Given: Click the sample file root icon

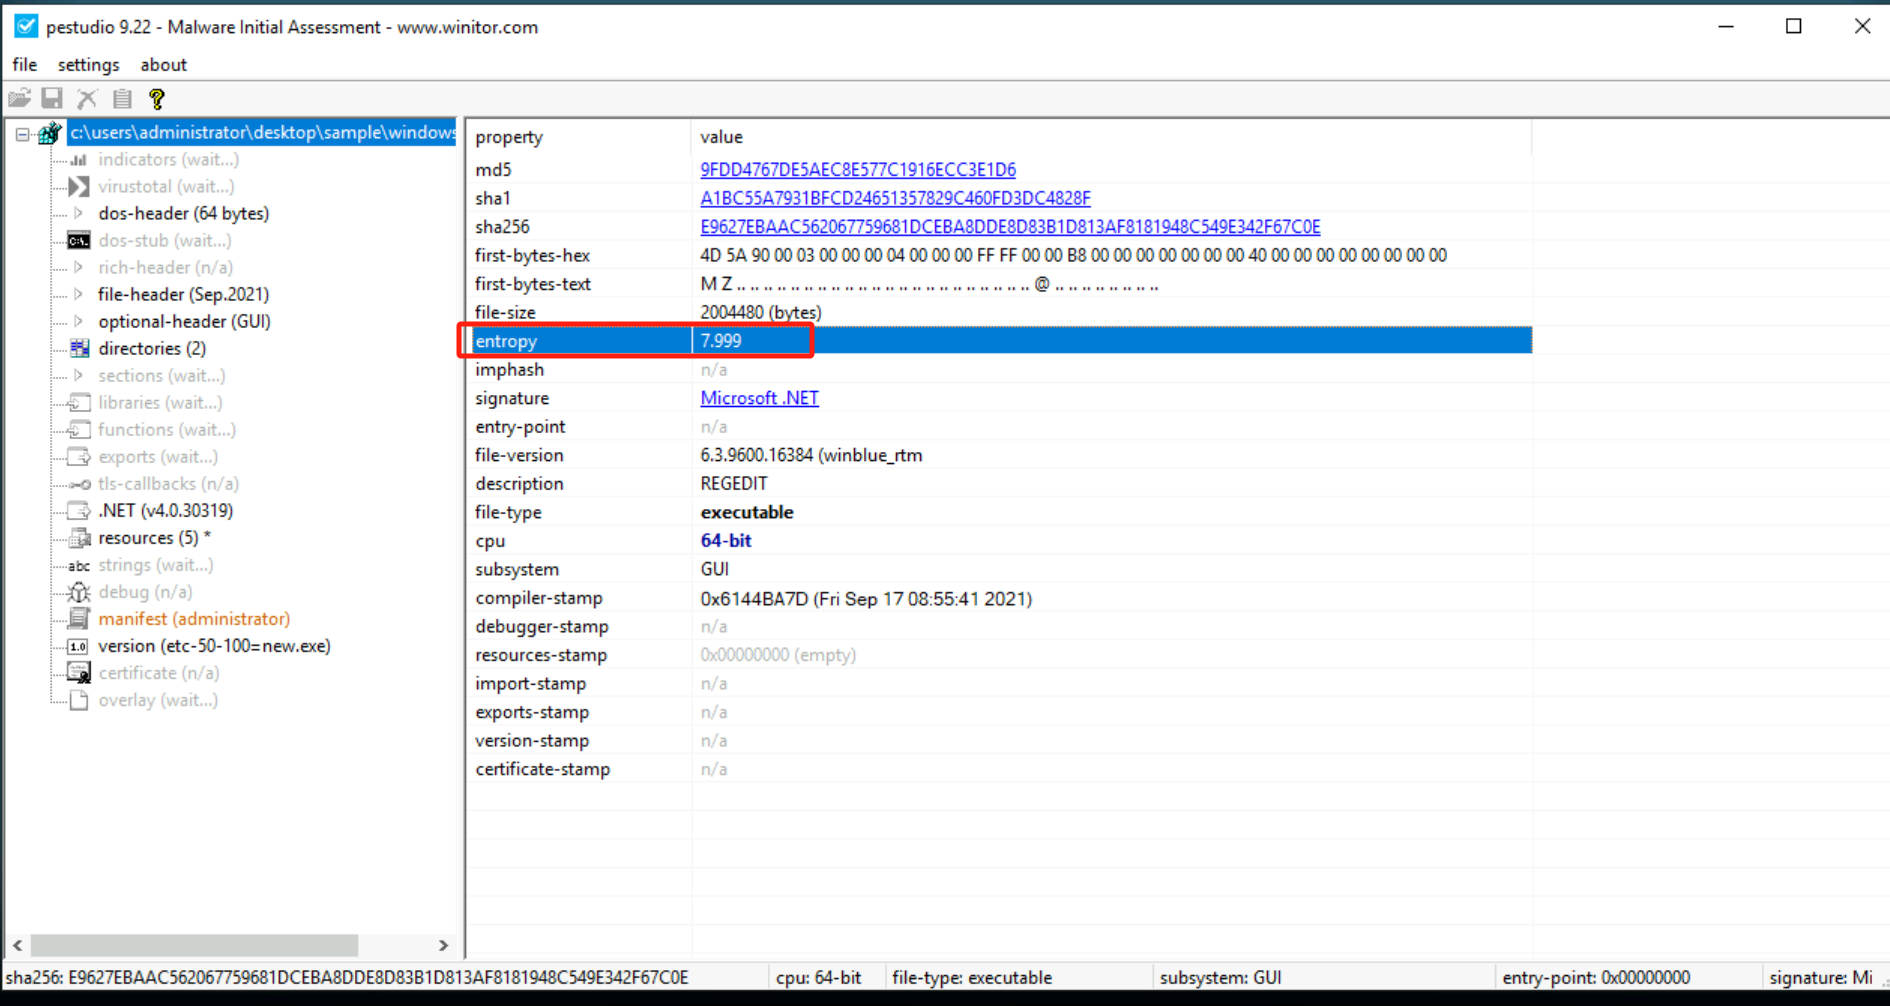Looking at the screenshot, I should click(x=49, y=133).
